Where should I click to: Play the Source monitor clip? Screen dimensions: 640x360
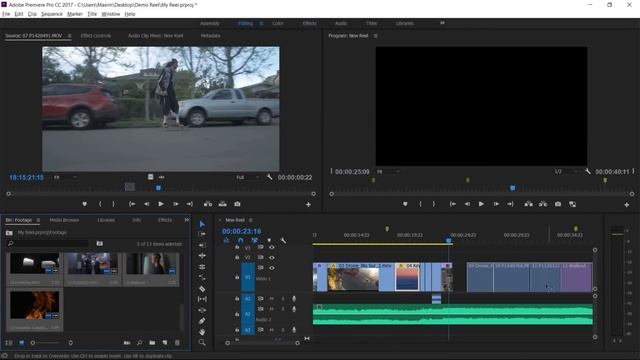tap(161, 204)
